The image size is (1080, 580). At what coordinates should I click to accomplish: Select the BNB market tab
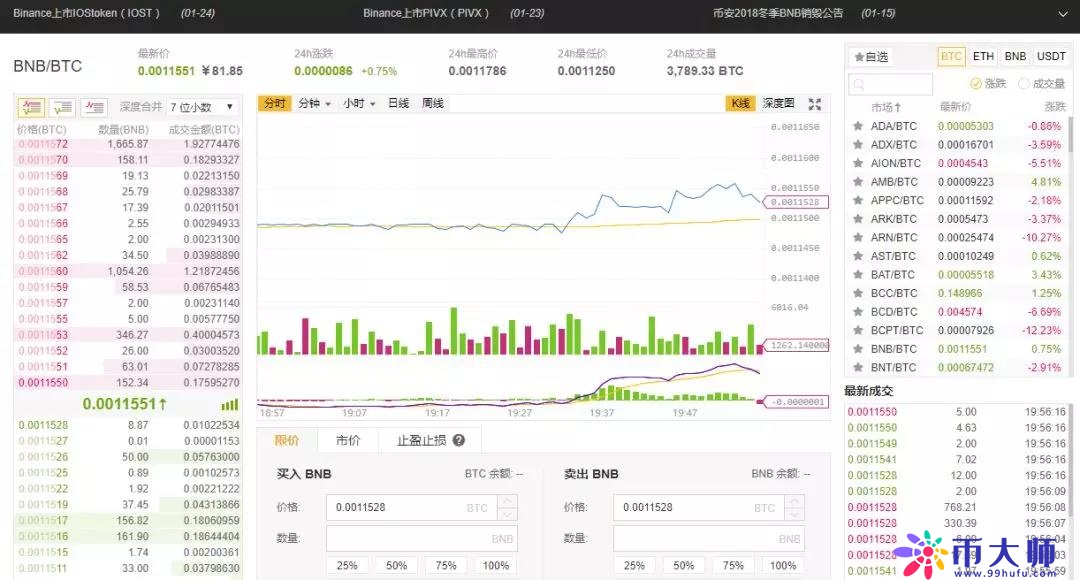coord(1015,56)
